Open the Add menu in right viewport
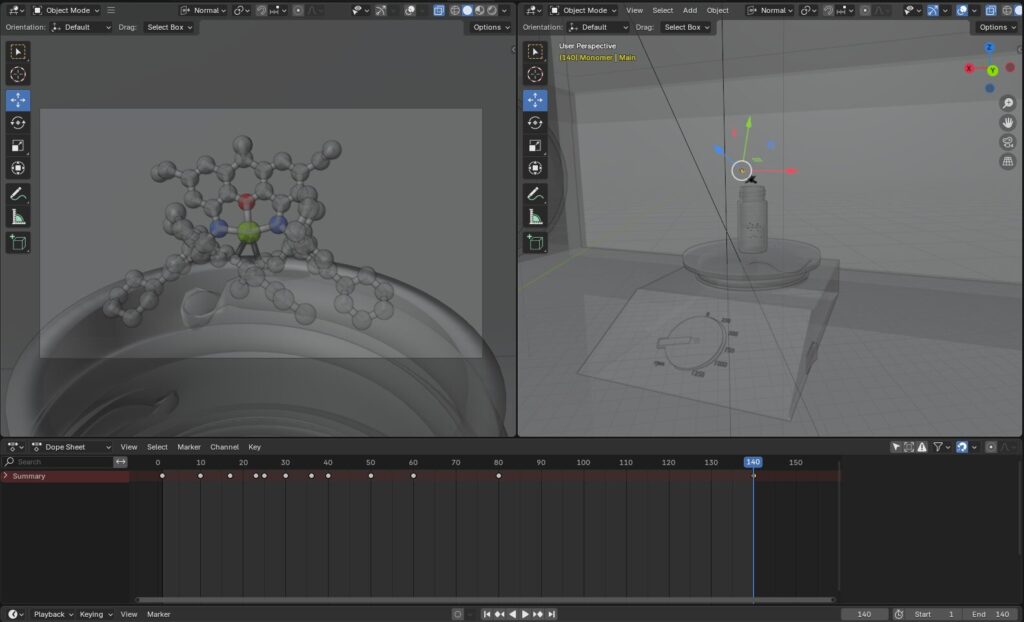The image size is (1024, 622). (x=690, y=10)
